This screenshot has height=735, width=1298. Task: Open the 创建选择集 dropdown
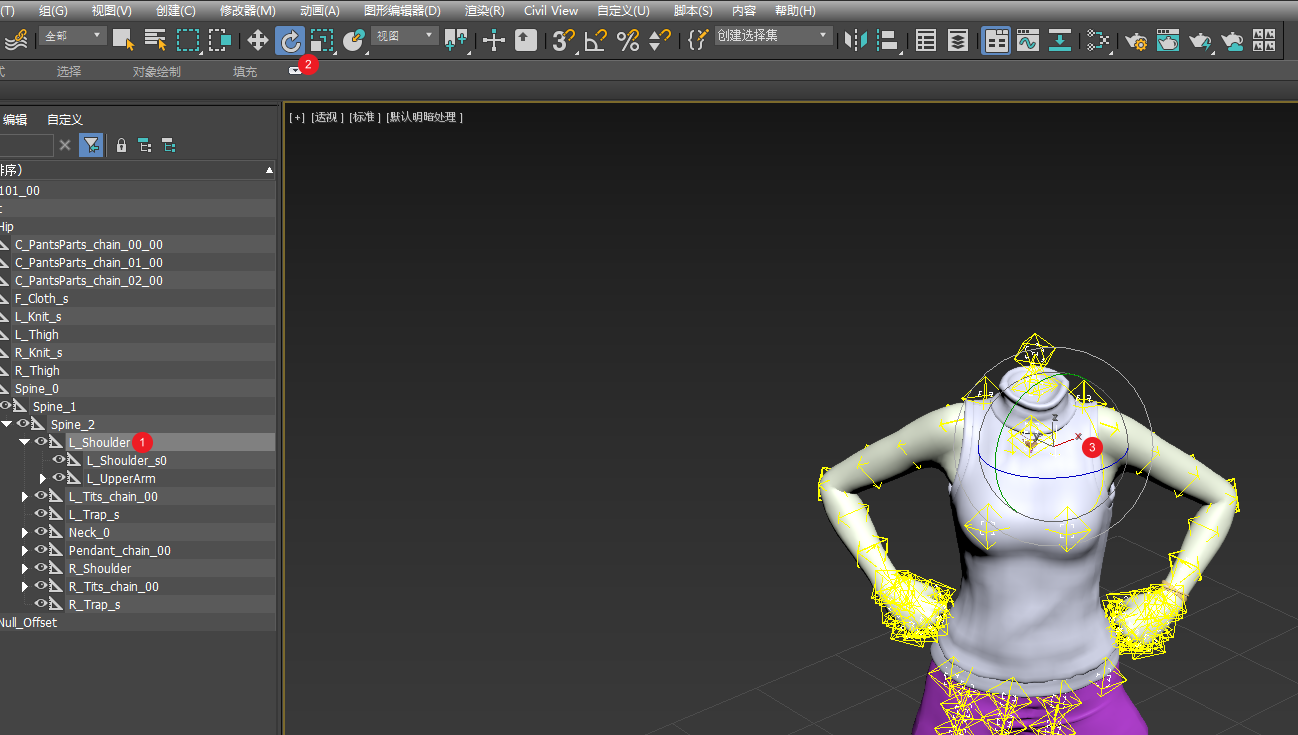click(x=773, y=36)
